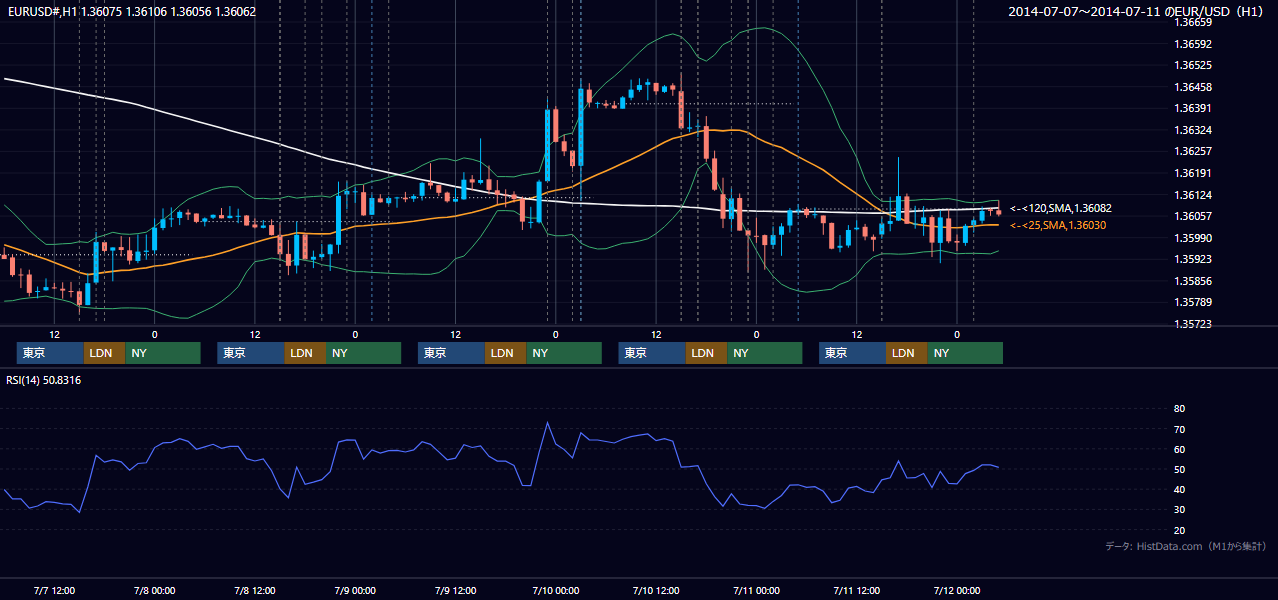This screenshot has height=600, width=1278.
Task: Click the 7/8 12:00 time axis label
Action: (255, 590)
